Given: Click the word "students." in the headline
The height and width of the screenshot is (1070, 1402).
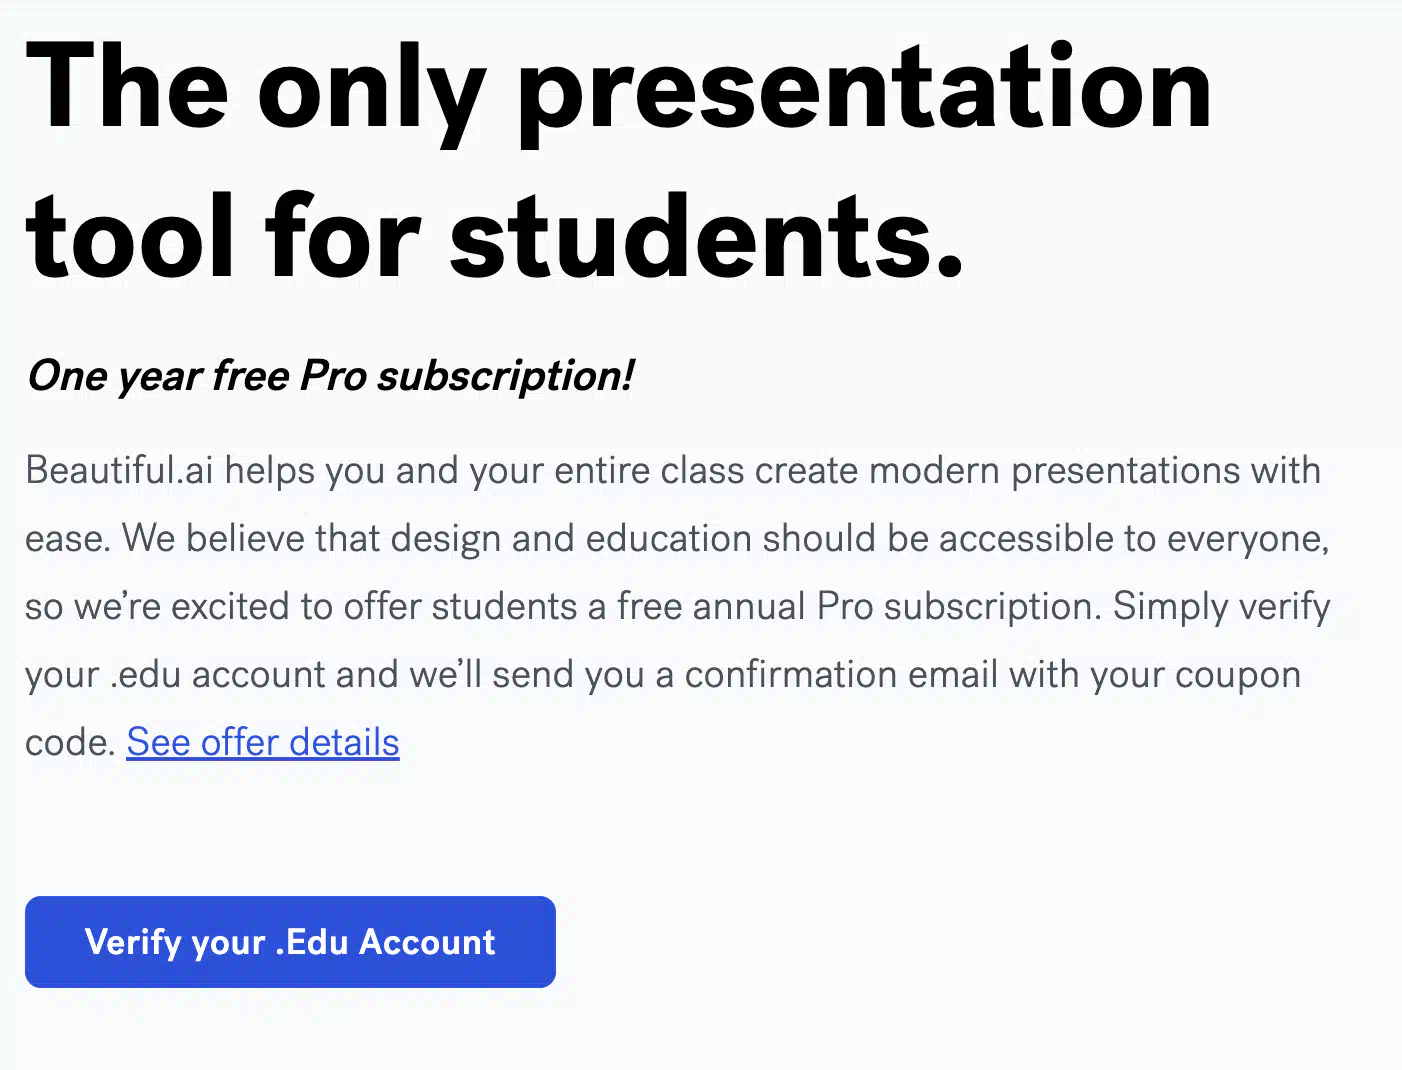Looking at the screenshot, I should pos(707,236).
